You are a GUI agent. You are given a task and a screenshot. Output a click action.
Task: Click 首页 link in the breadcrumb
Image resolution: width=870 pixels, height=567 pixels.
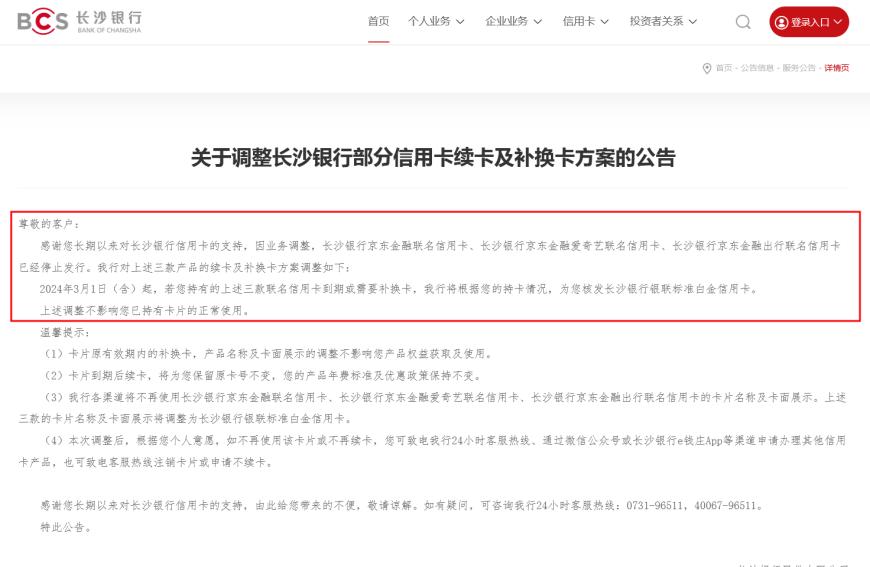(x=724, y=68)
